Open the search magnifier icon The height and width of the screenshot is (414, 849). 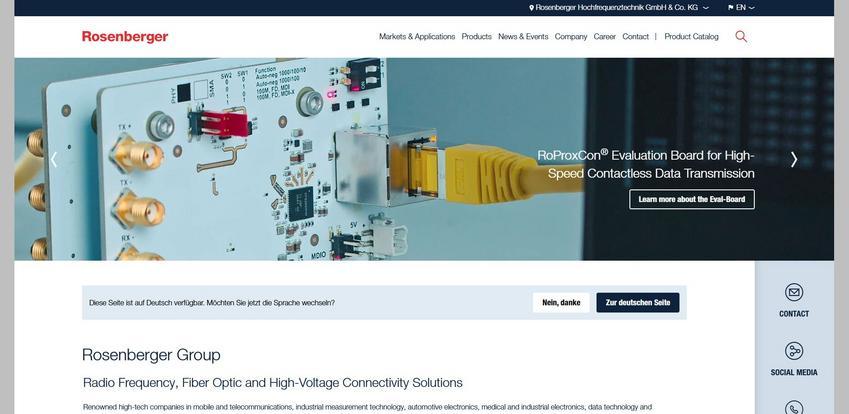741,36
